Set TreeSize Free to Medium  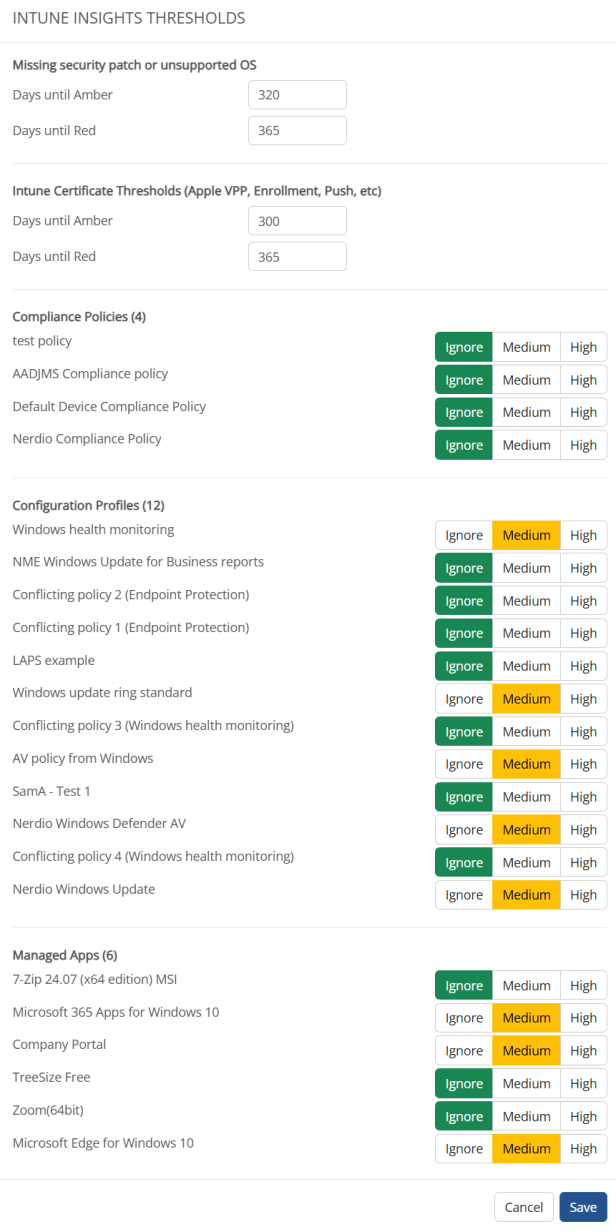pyautogui.click(x=526, y=1083)
